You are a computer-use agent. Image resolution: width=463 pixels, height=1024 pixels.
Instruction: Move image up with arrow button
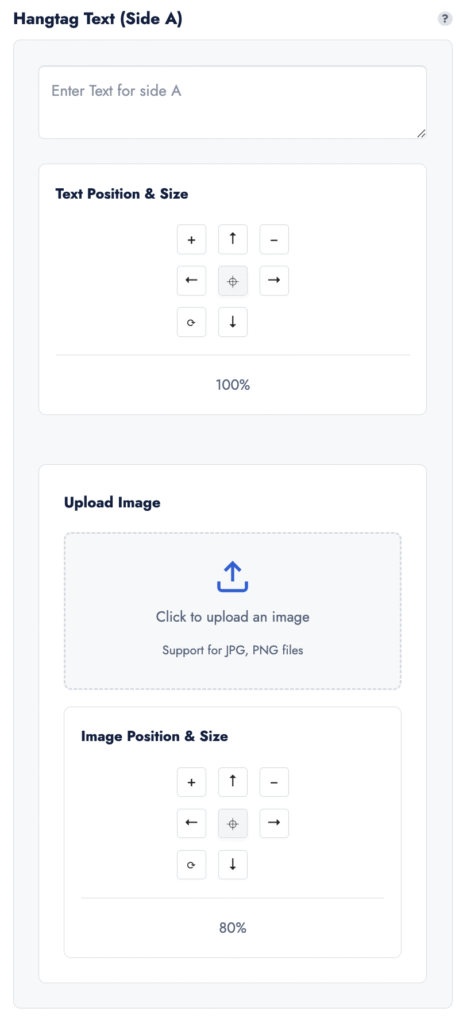(x=232, y=782)
